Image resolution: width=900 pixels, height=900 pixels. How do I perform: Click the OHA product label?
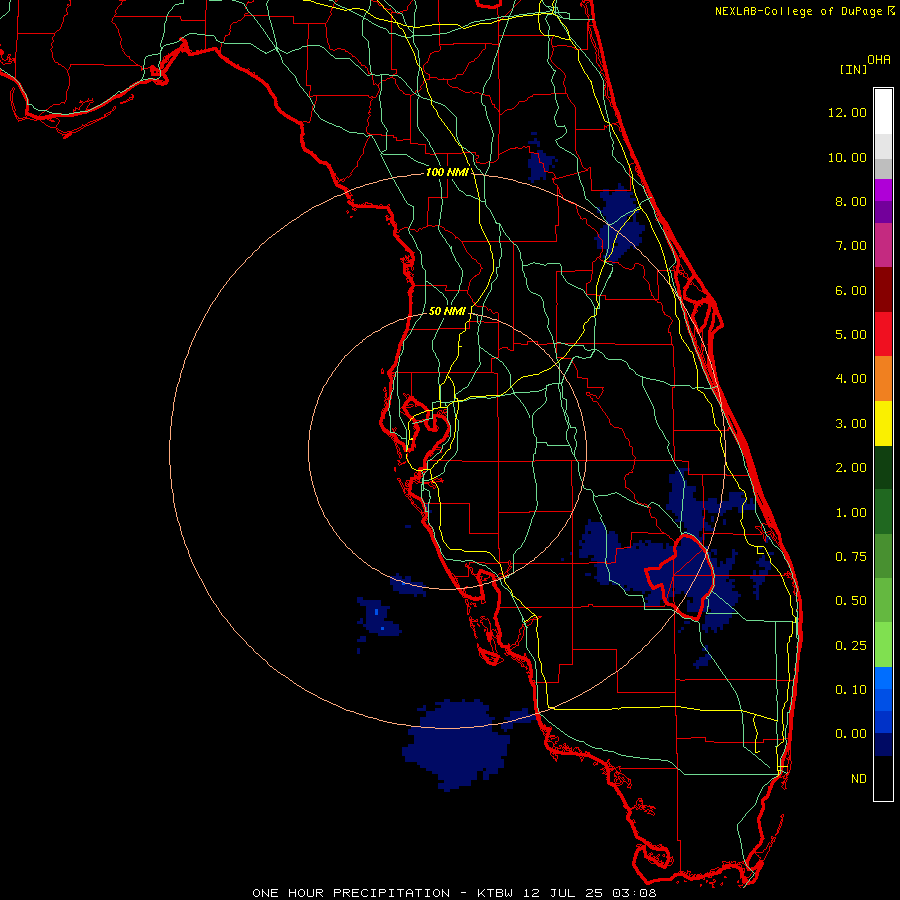click(x=879, y=60)
